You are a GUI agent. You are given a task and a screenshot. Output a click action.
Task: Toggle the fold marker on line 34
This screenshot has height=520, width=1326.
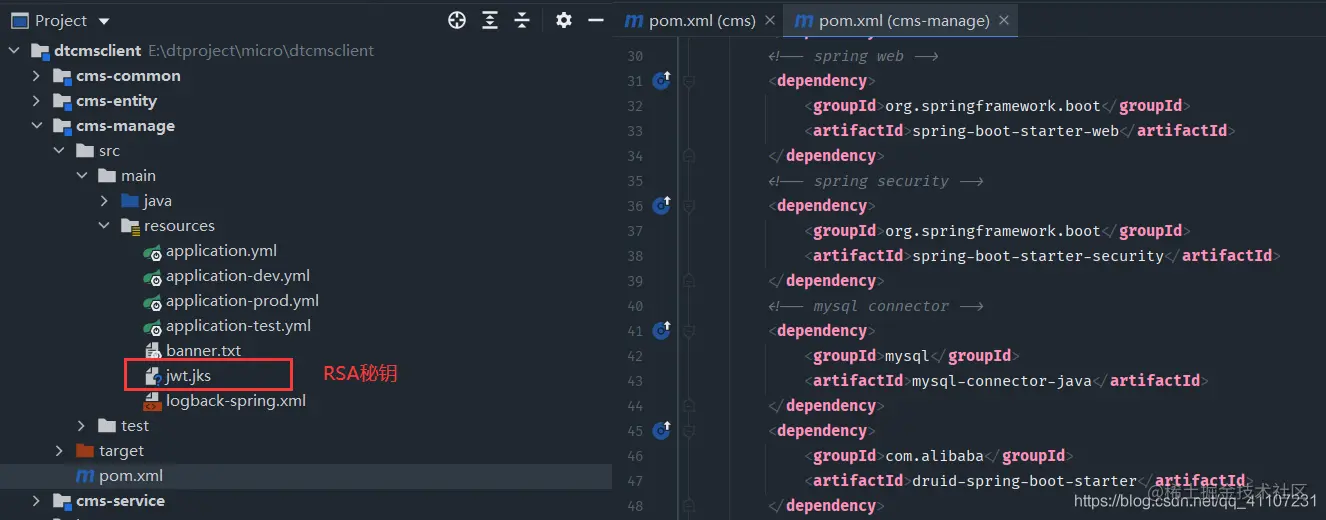pos(688,155)
